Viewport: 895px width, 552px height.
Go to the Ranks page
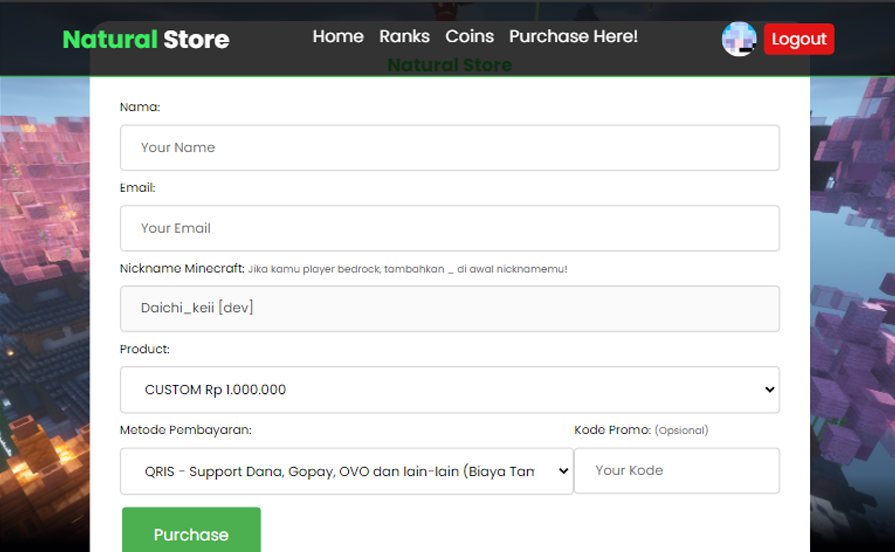point(404,36)
